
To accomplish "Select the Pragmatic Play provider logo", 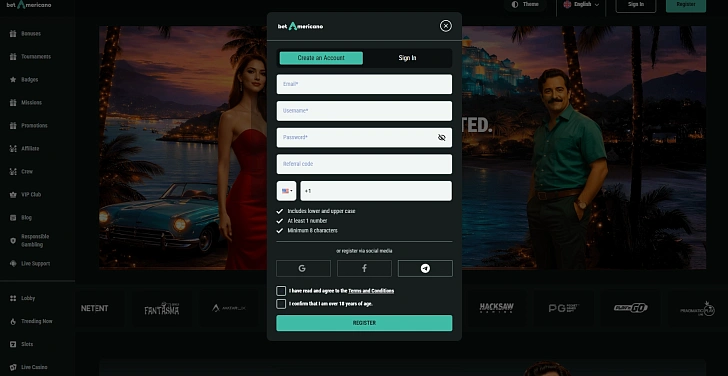I will click(697, 309).
